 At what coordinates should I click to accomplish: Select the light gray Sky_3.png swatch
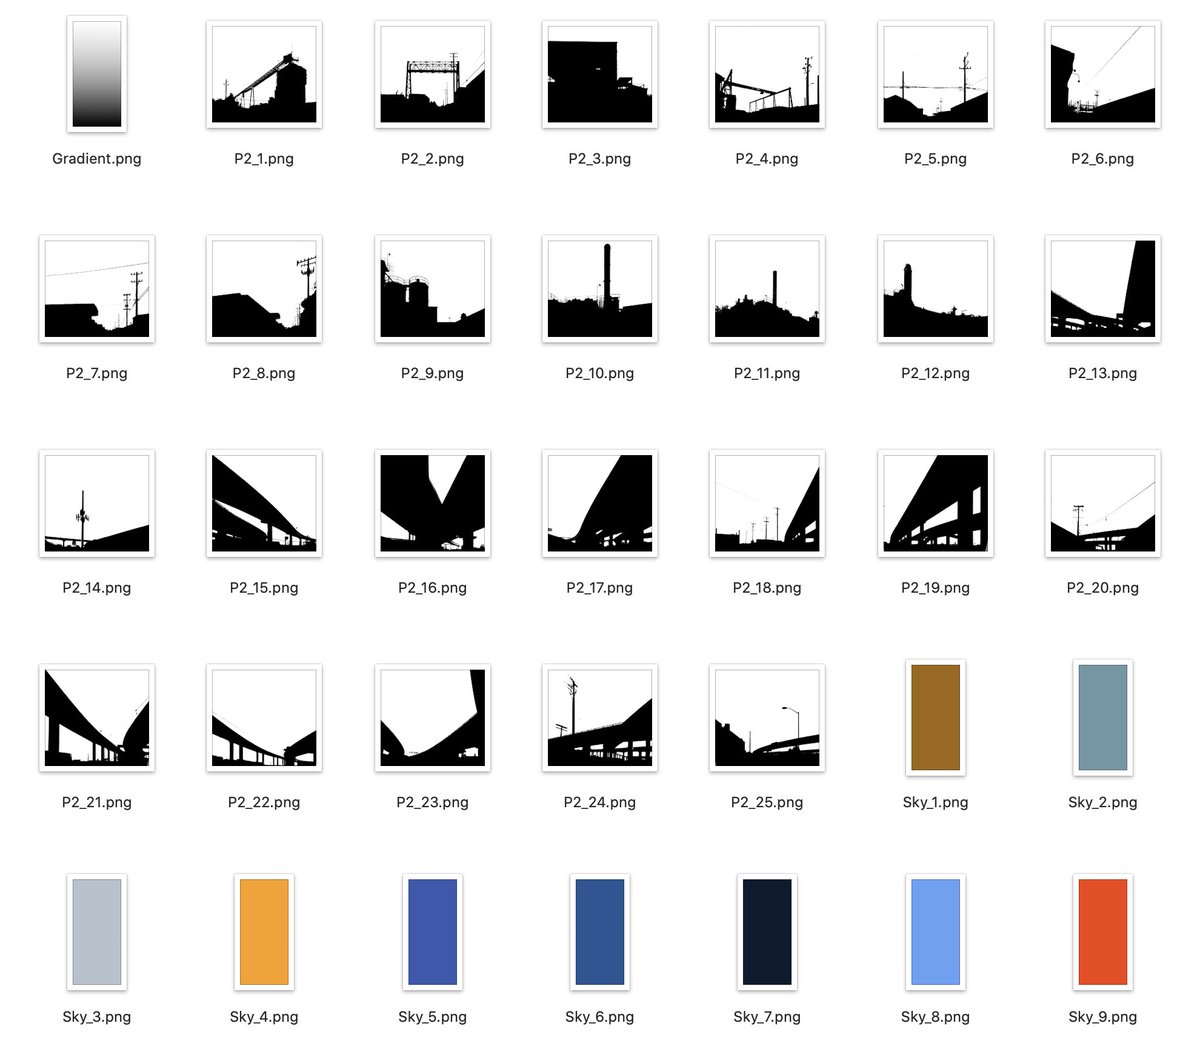pos(97,932)
